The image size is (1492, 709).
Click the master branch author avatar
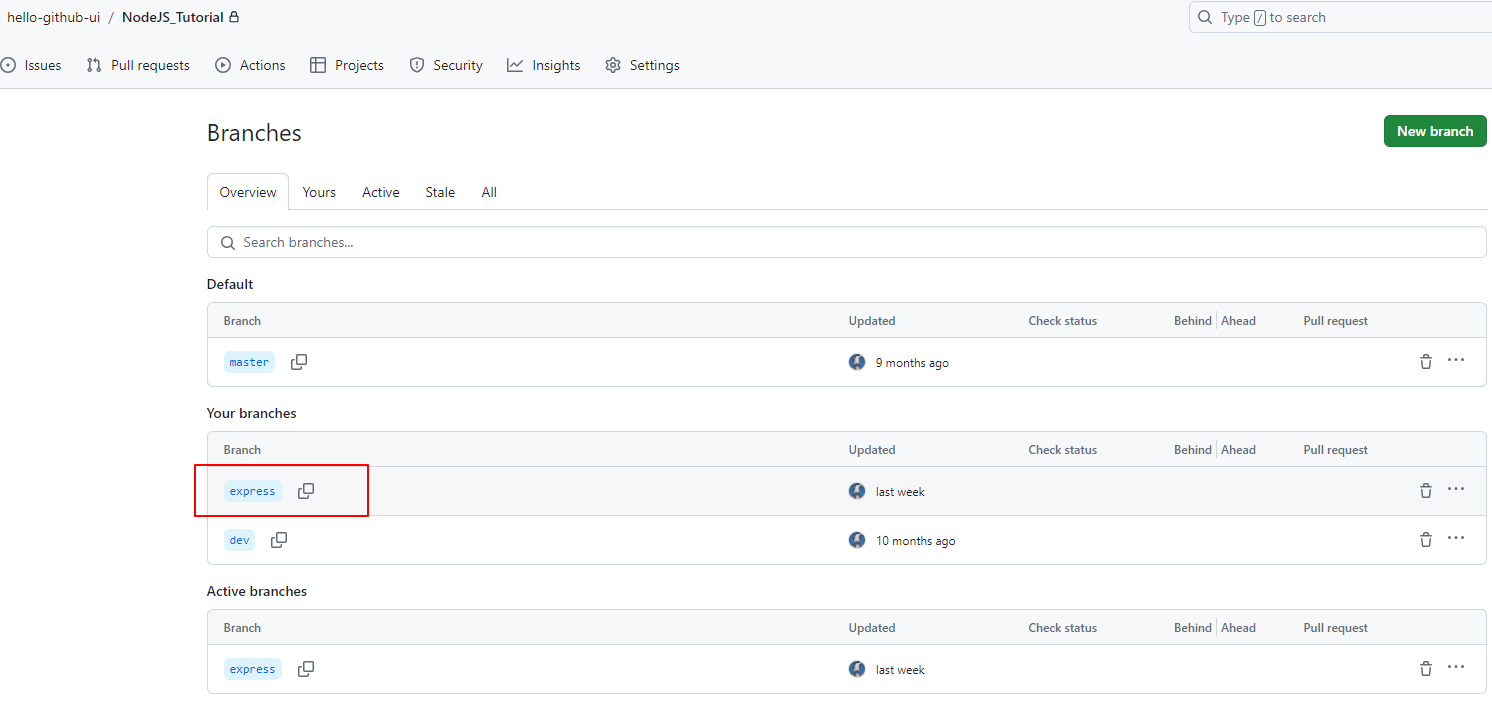857,362
